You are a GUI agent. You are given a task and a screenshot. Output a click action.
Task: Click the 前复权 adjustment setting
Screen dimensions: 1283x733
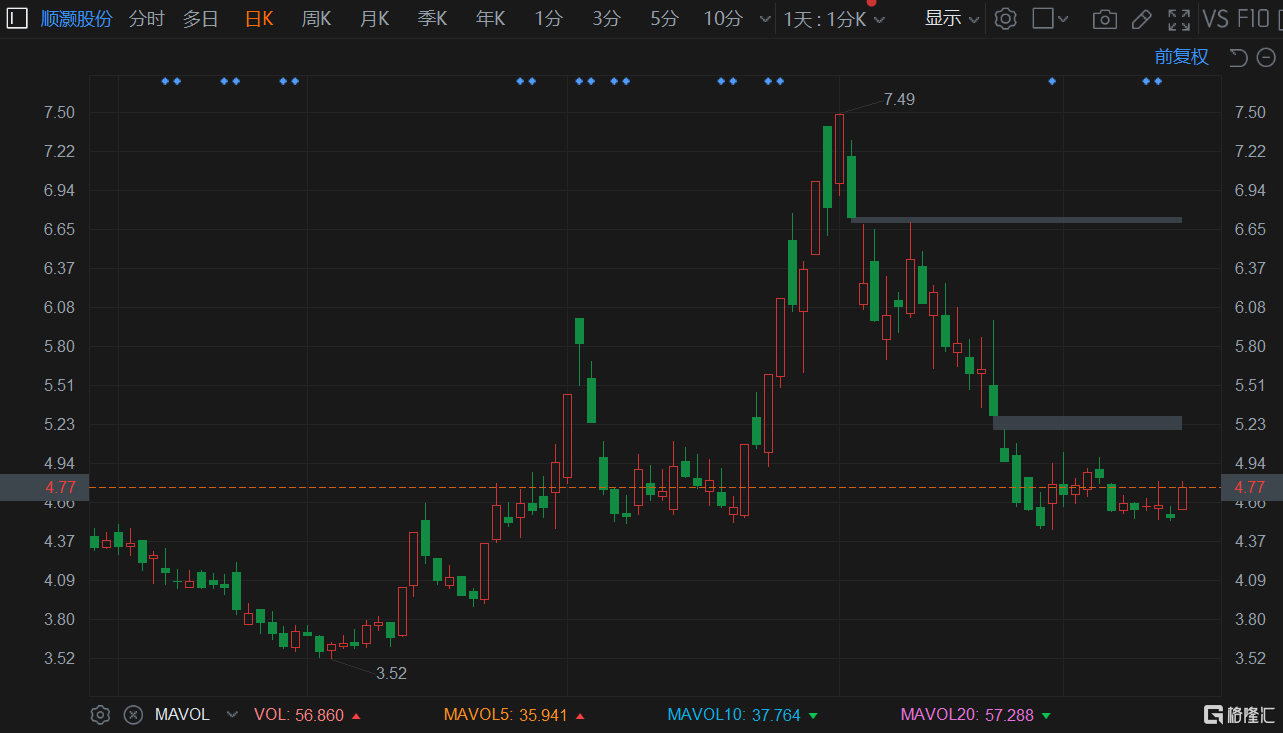point(1182,57)
